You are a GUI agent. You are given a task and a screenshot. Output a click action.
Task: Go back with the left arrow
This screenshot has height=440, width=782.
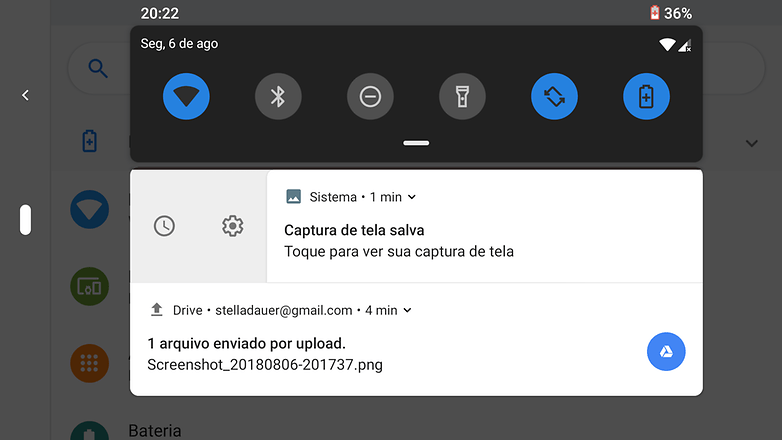point(25,95)
